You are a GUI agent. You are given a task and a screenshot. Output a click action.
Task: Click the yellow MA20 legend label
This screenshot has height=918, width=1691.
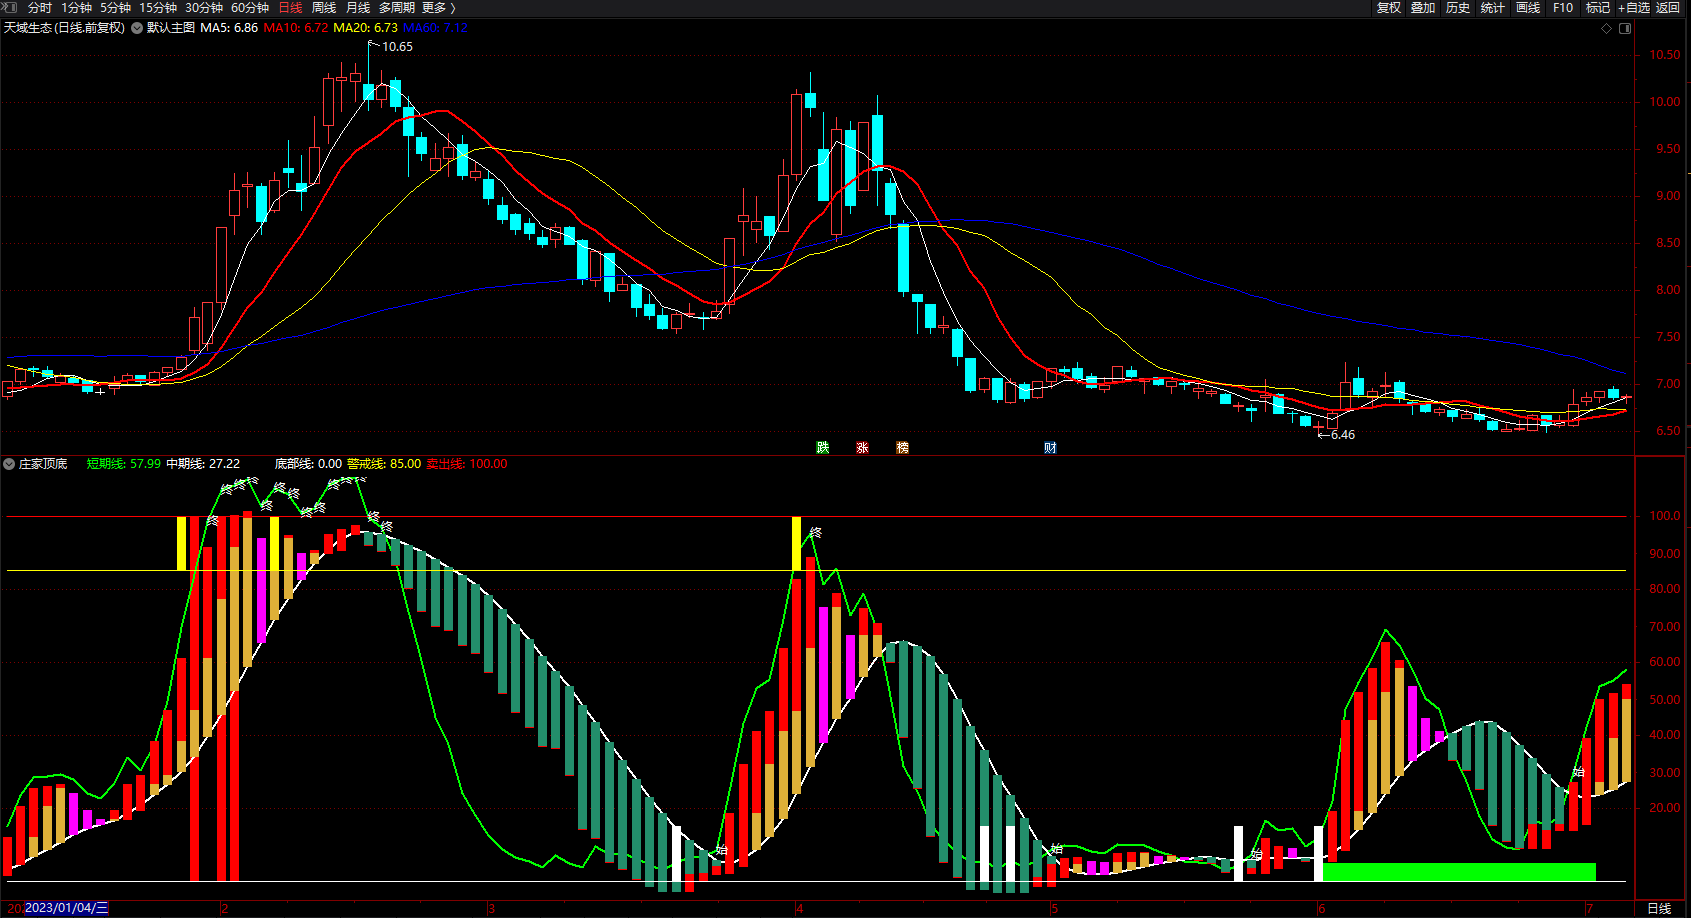pyautogui.click(x=365, y=28)
